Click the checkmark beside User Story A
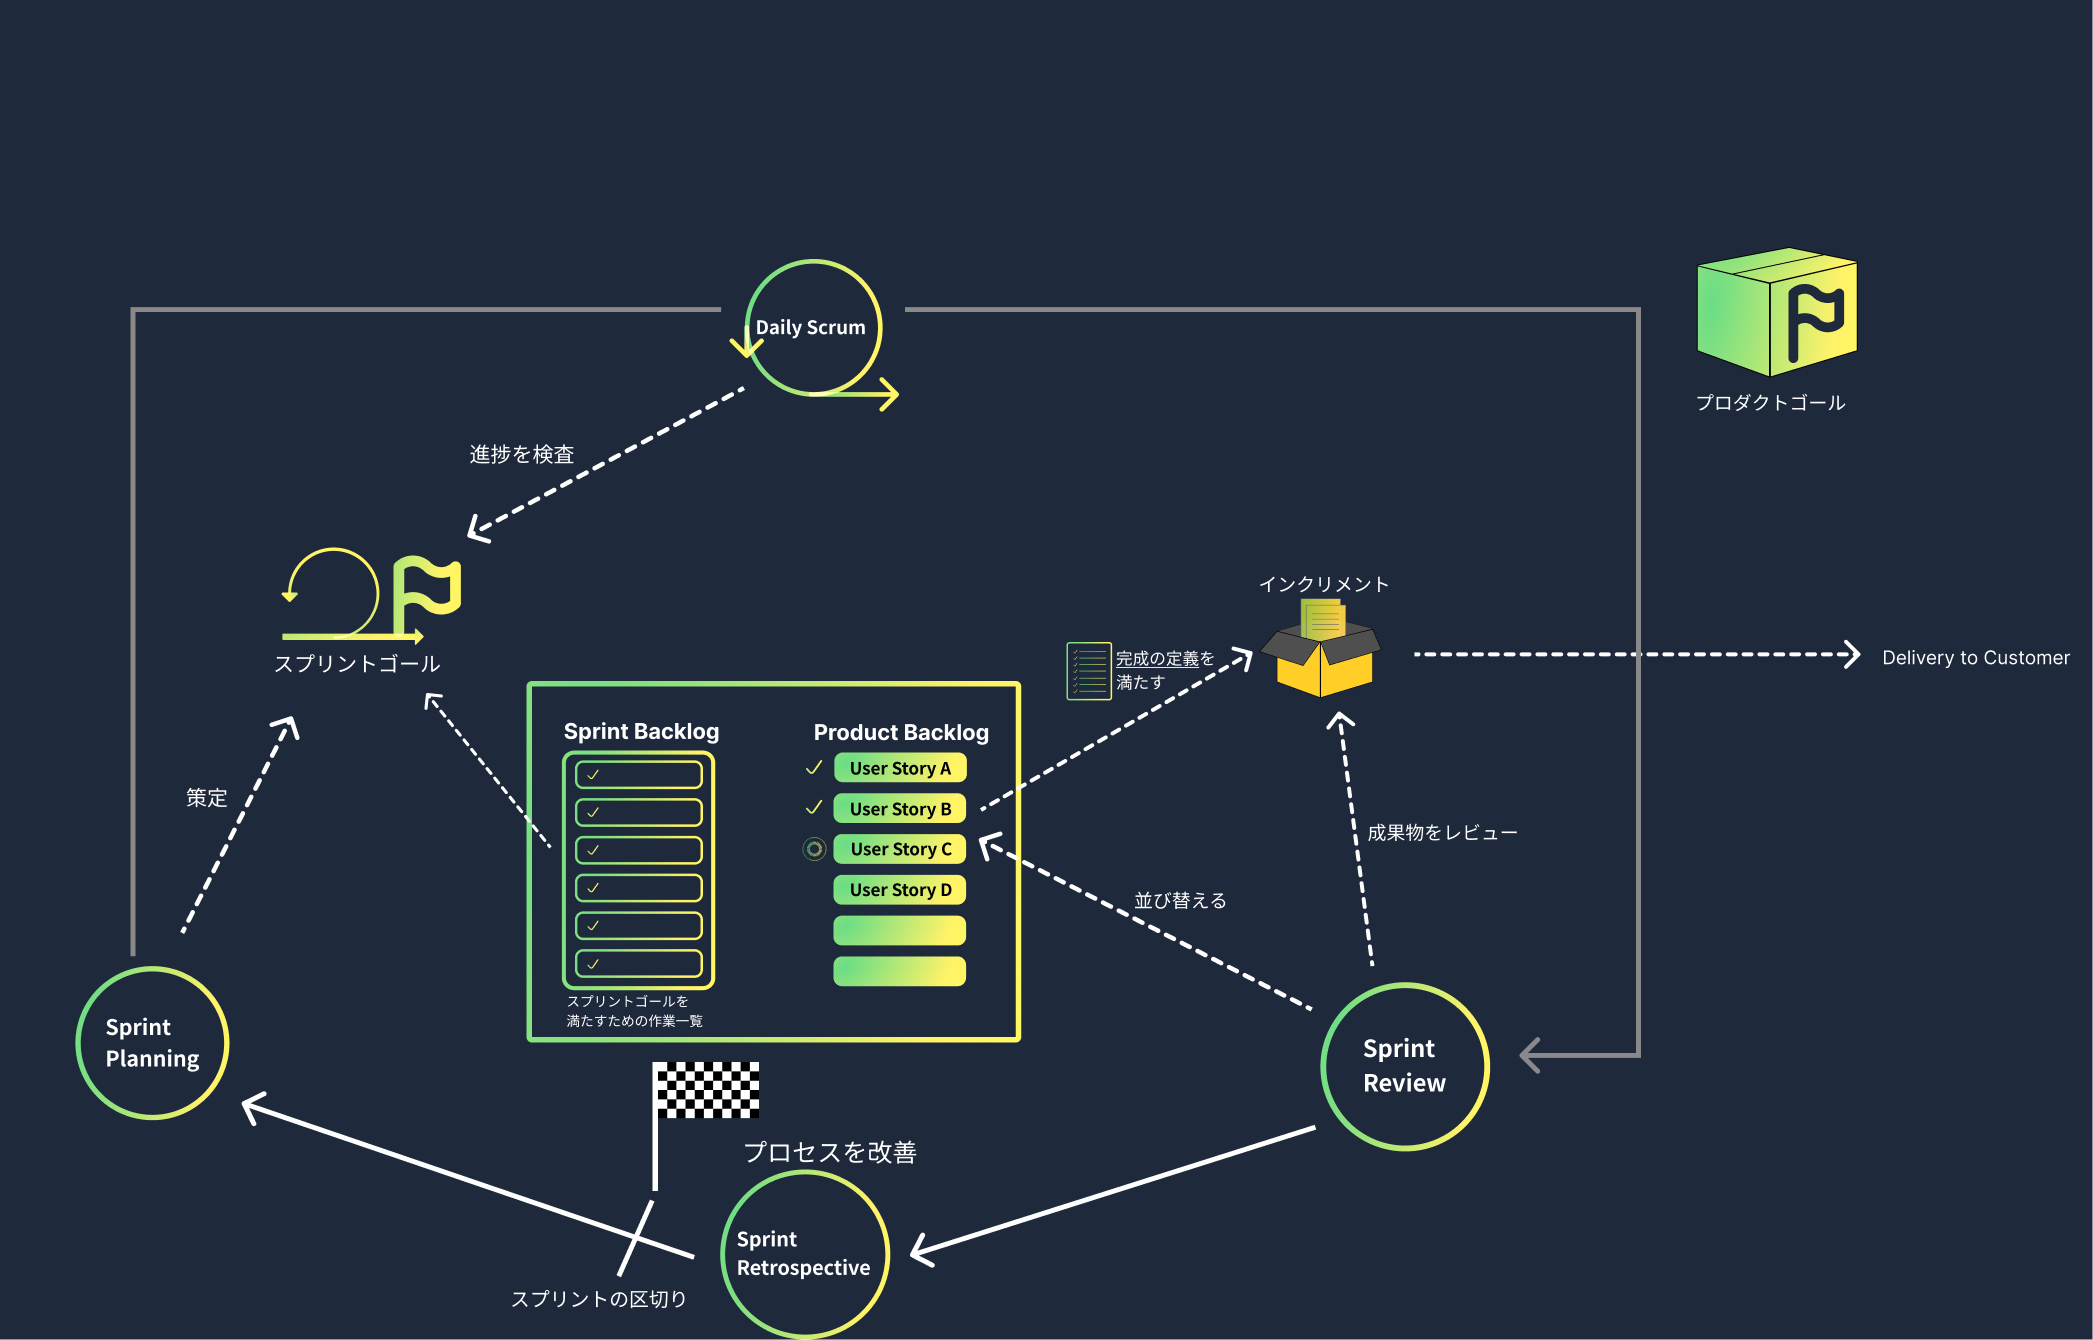The height and width of the screenshot is (1340, 2093). tap(814, 768)
